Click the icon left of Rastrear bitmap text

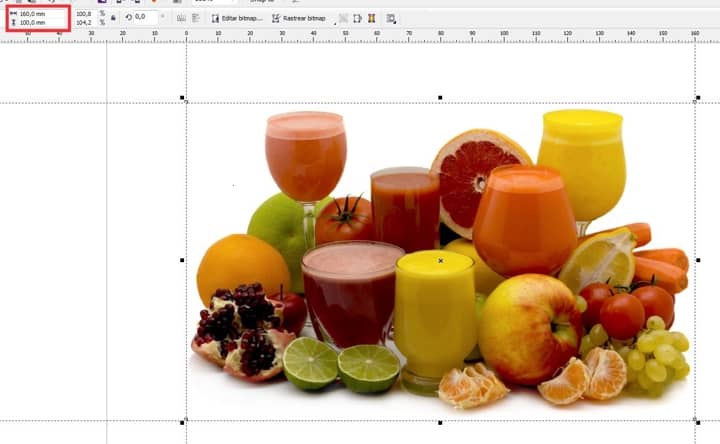coord(276,18)
